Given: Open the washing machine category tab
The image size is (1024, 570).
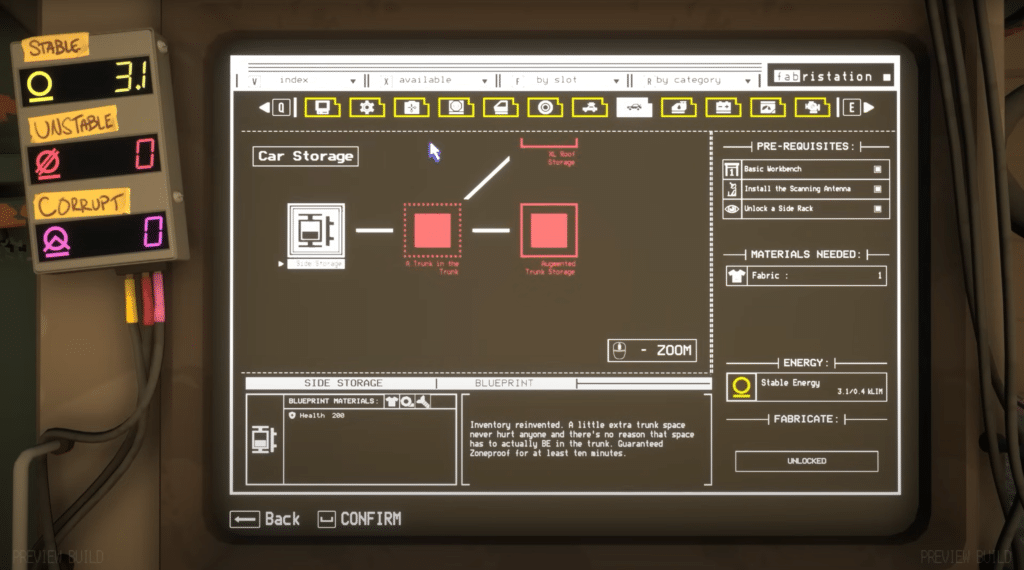Looking at the screenshot, I should tap(456, 107).
